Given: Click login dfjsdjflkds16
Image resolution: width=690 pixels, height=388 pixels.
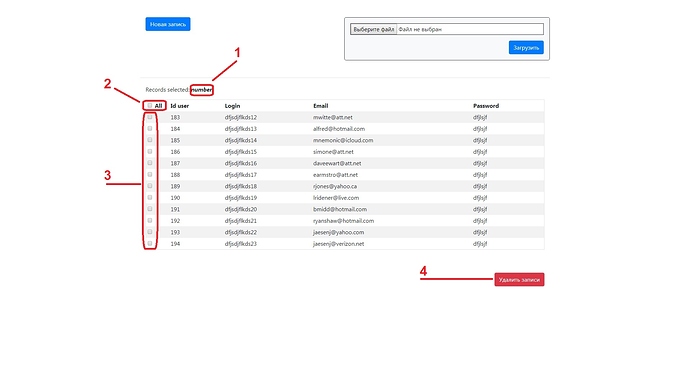Looking at the screenshot, I should (x=241, y=163).
